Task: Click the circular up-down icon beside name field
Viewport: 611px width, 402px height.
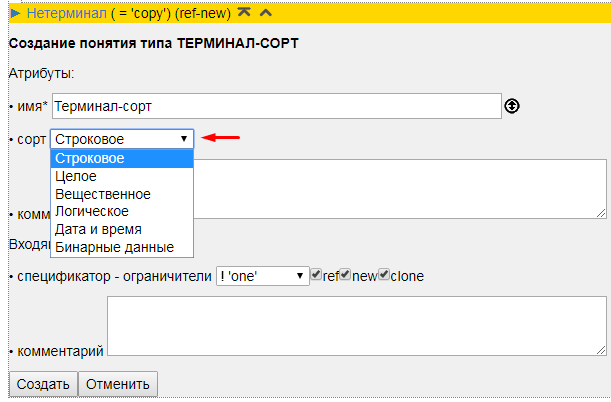Action: (512, 105)
